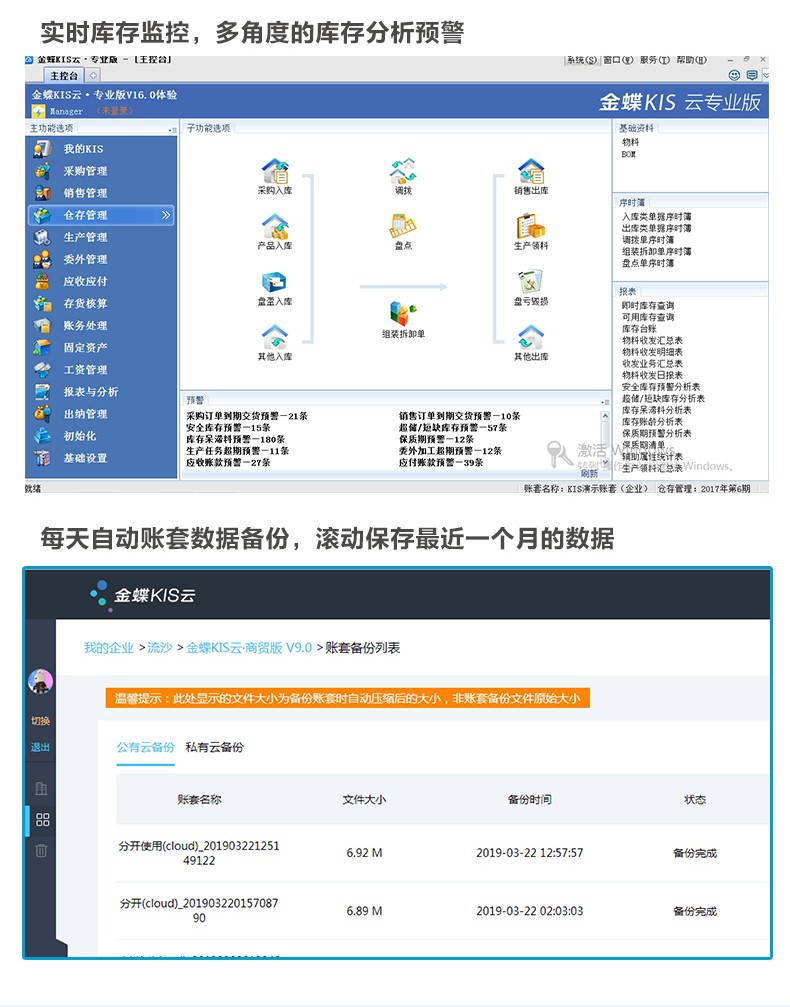Click the 生产管理 sidebar icon

tap(42, 237)
